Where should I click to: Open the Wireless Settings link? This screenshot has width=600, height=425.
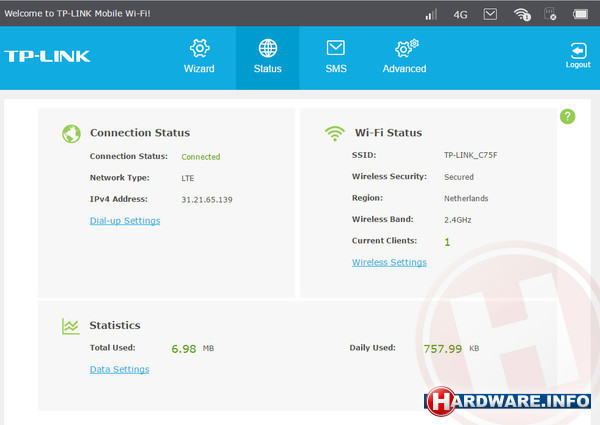pyautogui.click(x=389, y=262)
